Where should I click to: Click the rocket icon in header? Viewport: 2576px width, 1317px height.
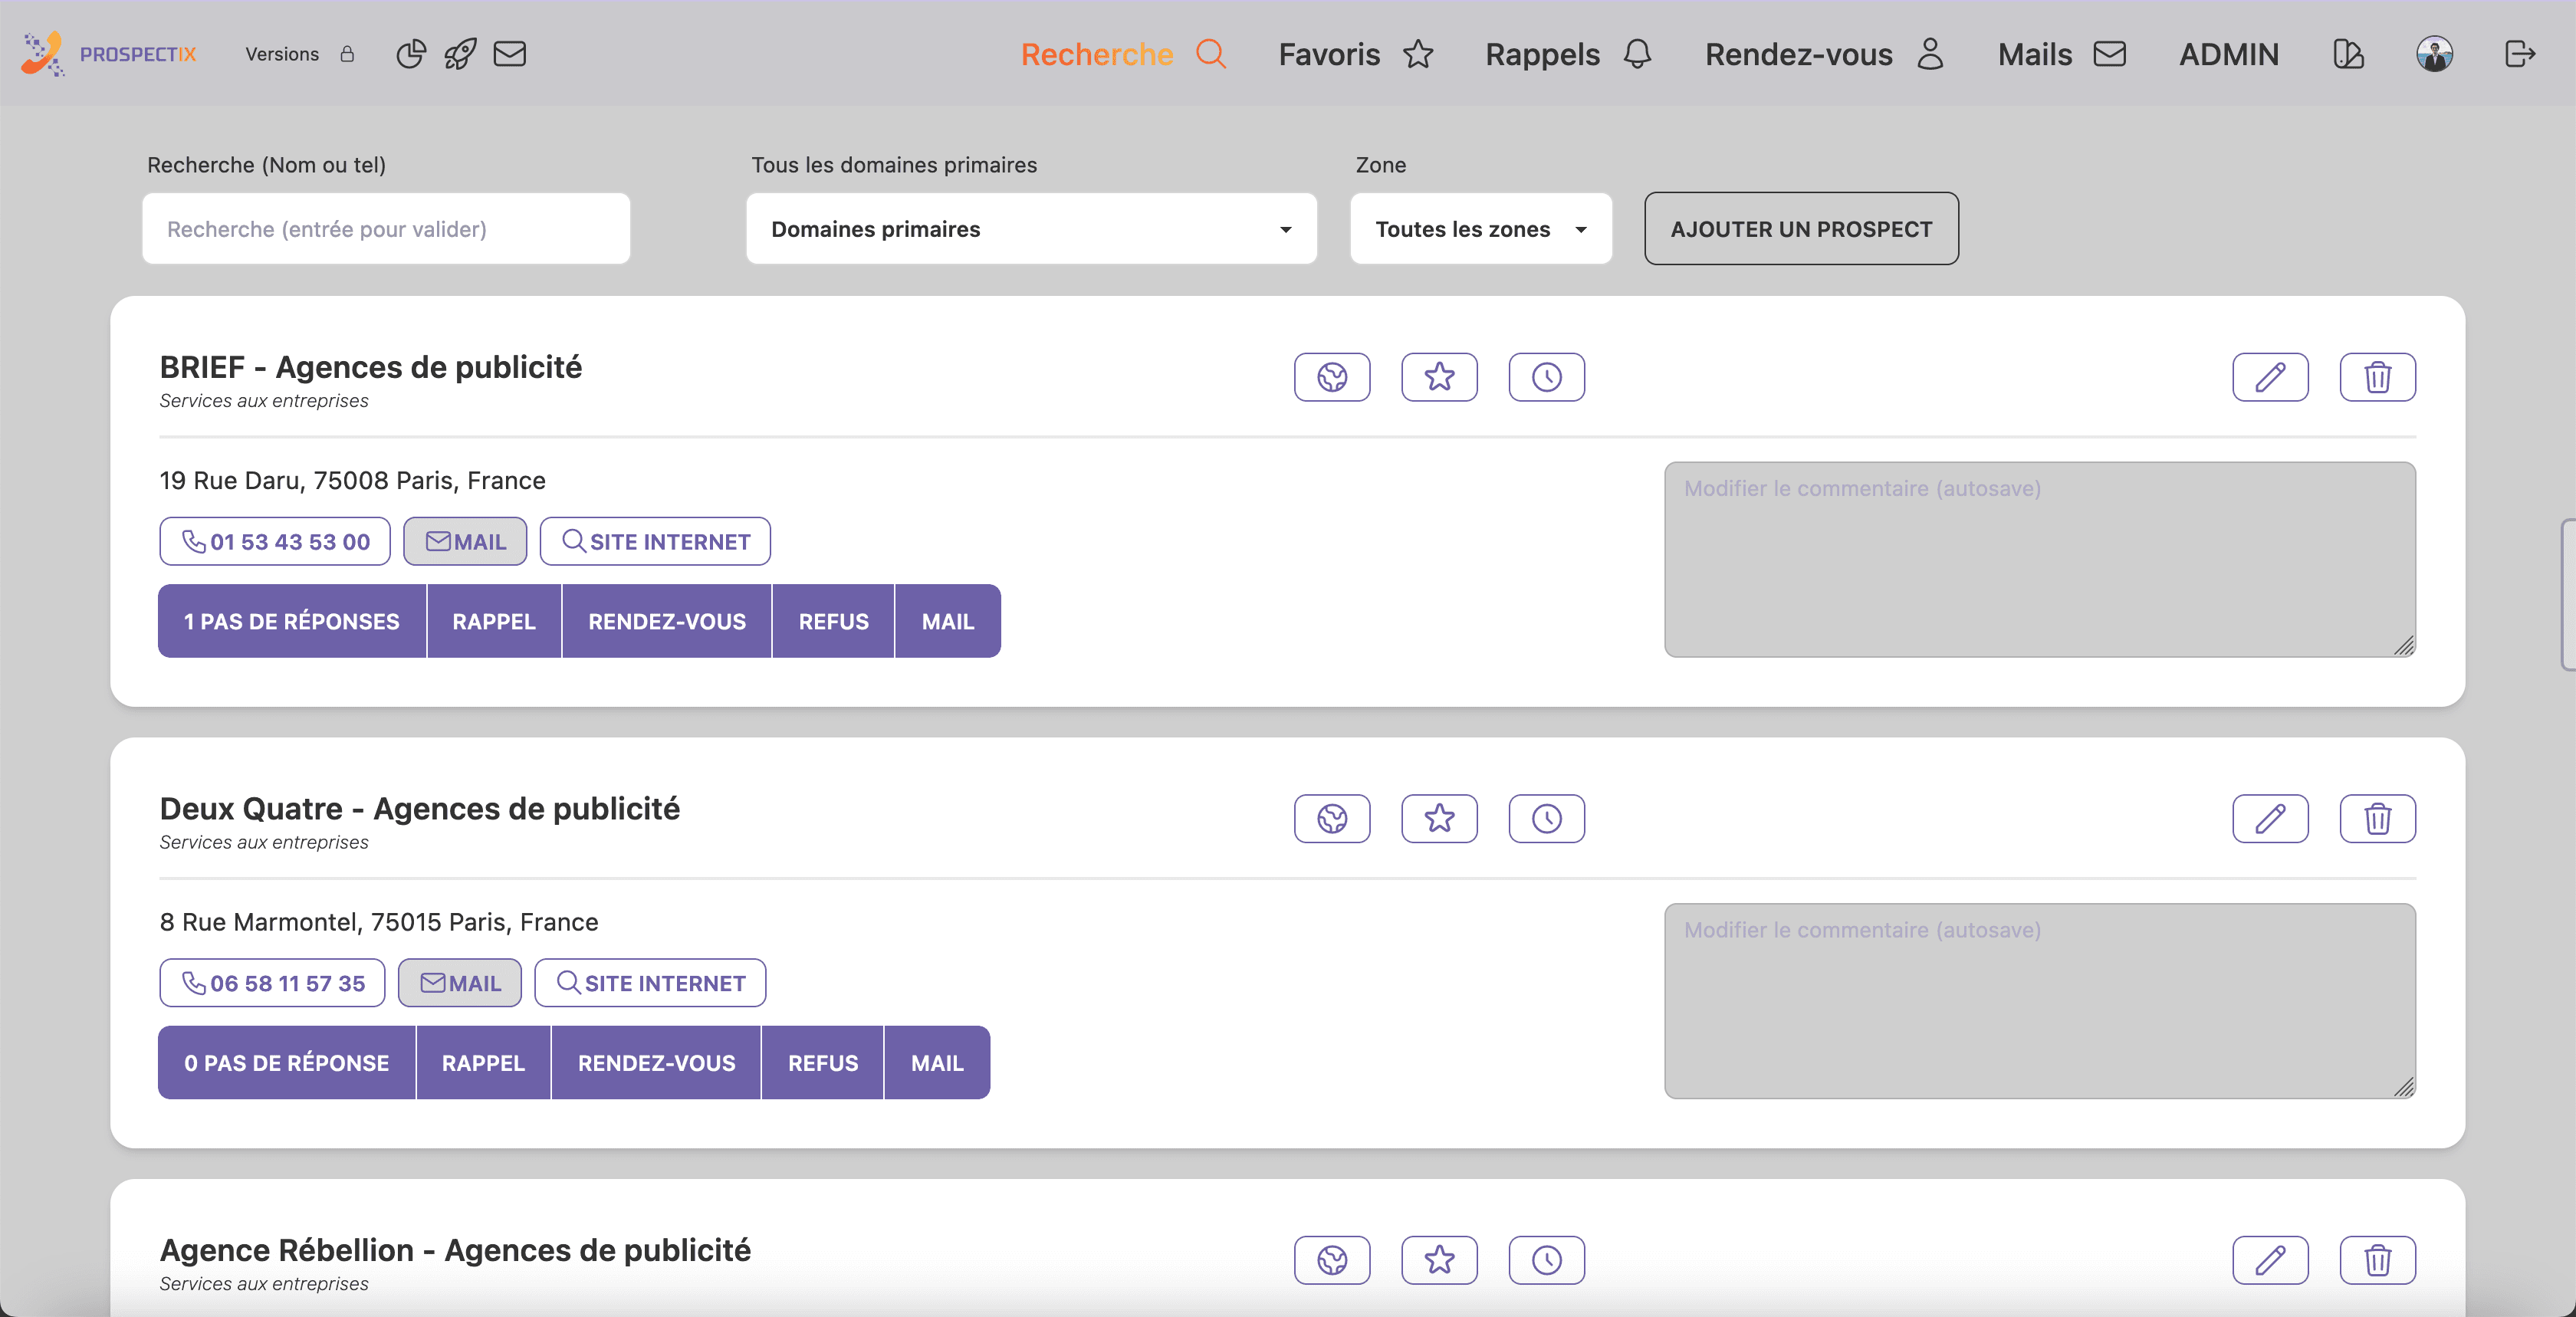tap(460, 54)
